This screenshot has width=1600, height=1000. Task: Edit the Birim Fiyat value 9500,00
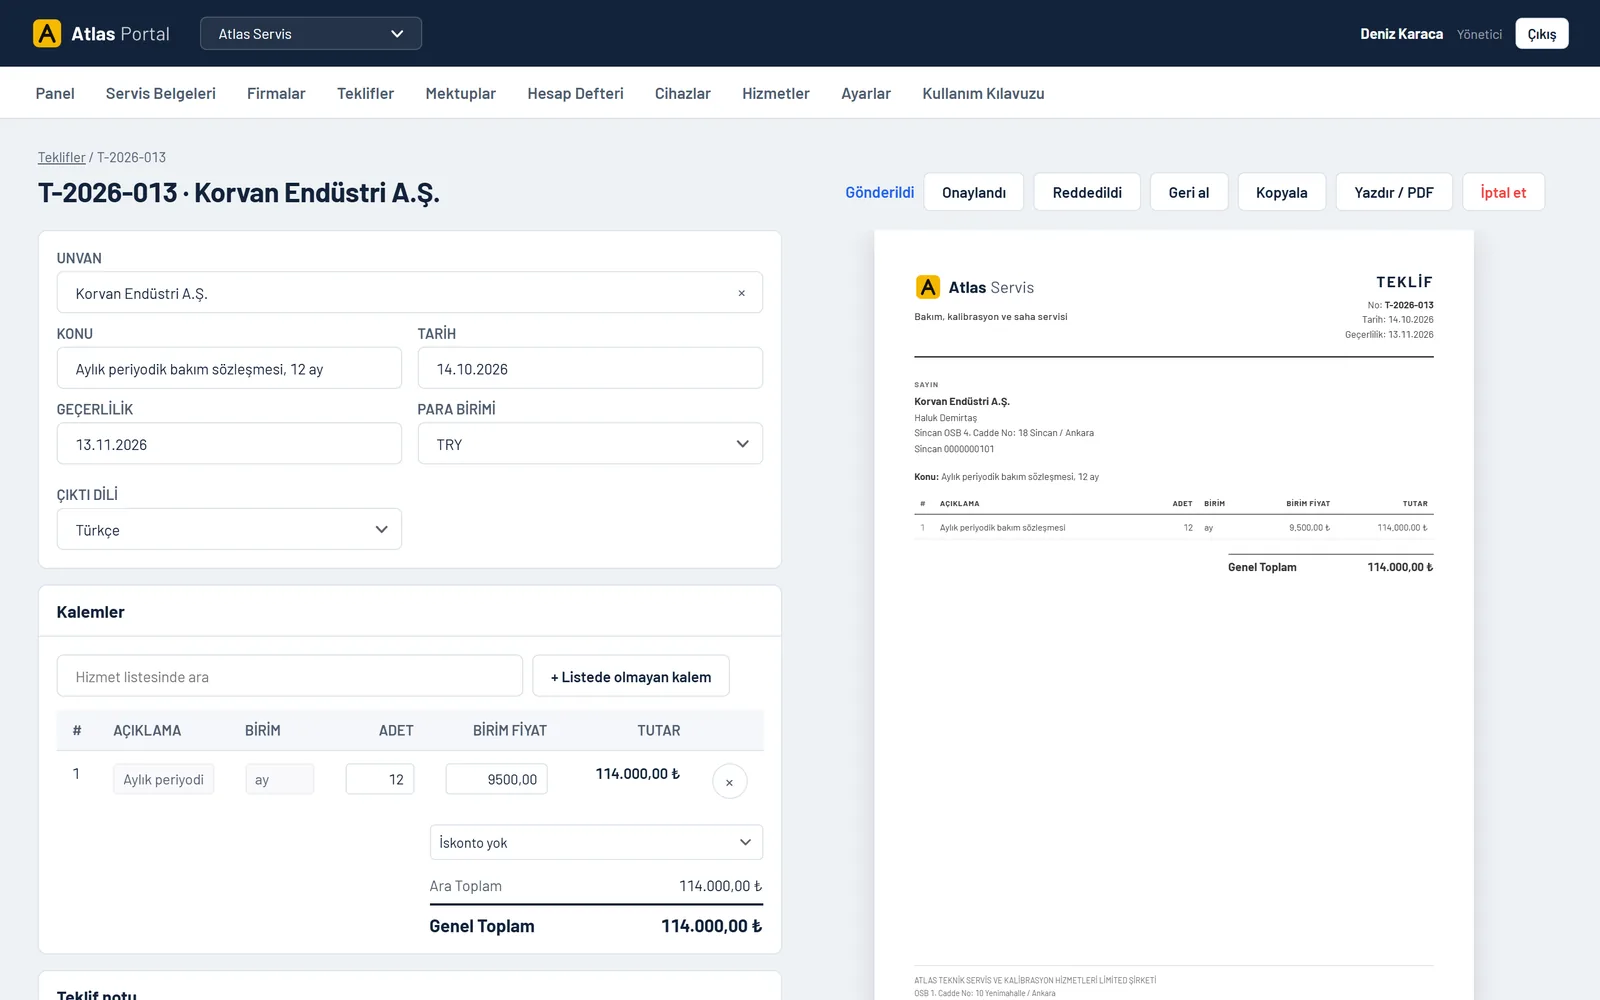(497, 779)
